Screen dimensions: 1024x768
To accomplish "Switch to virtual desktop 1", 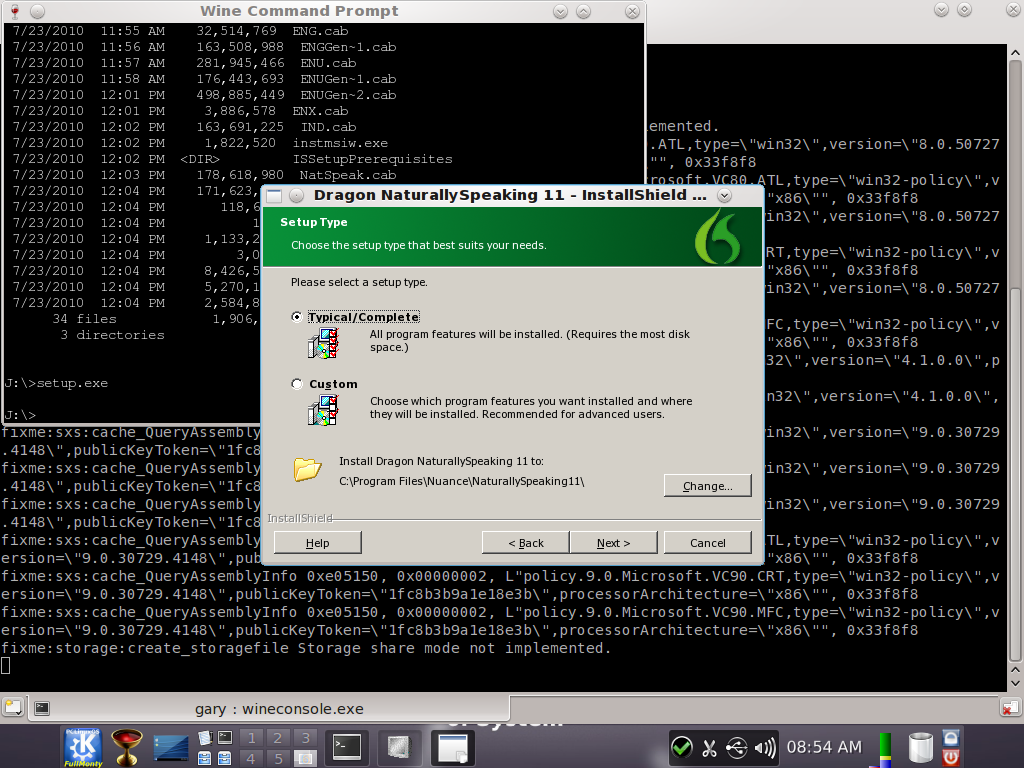I will (251, 738).
